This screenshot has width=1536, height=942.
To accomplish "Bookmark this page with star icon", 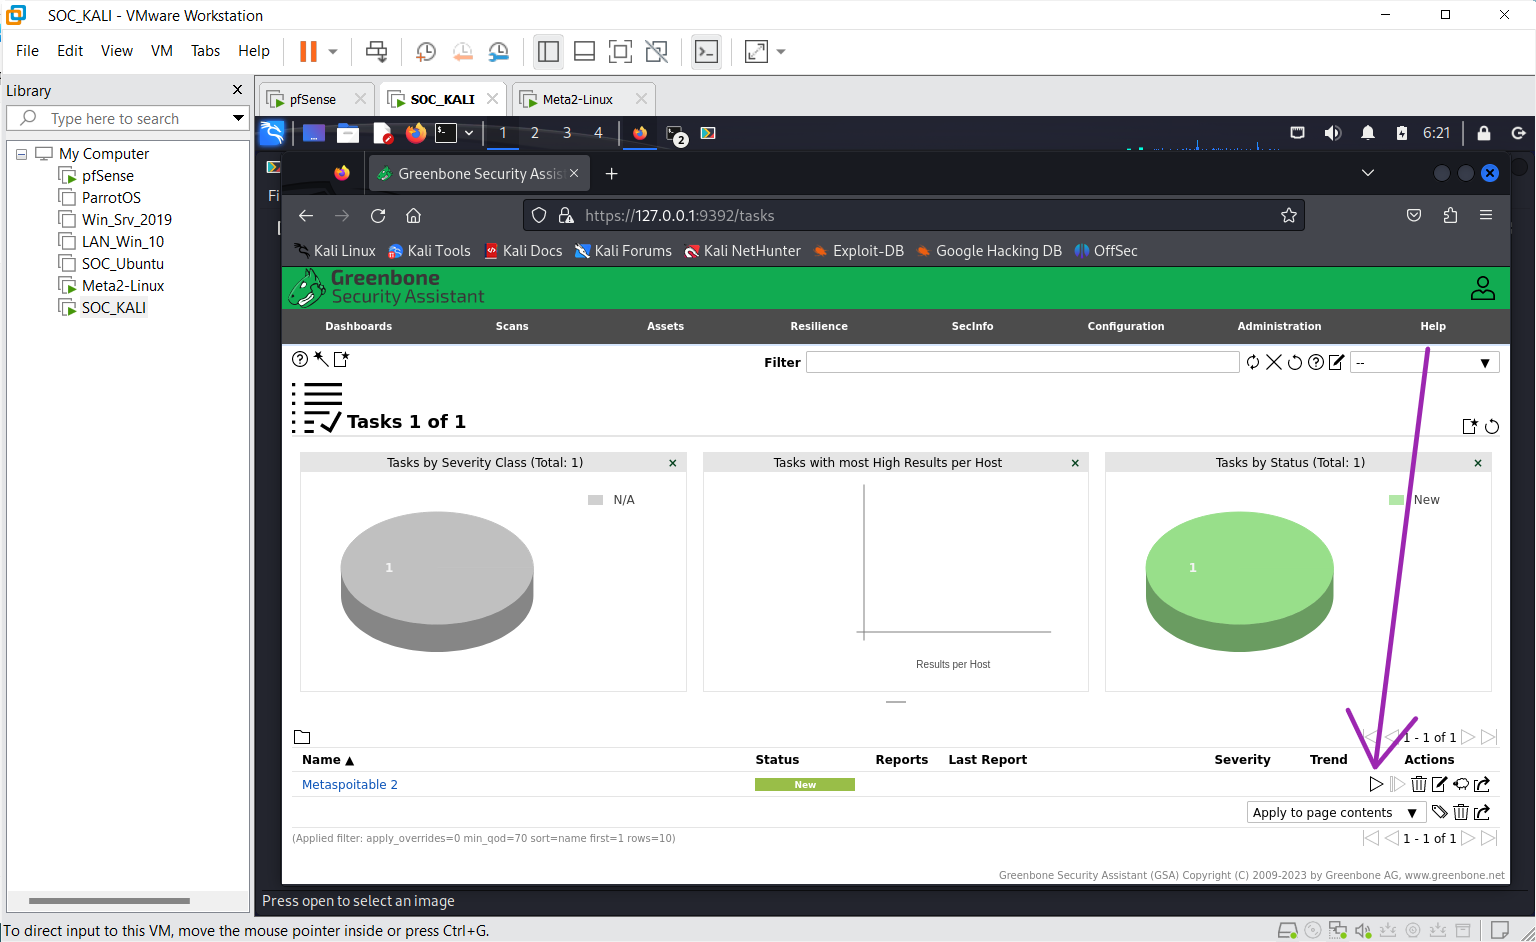I will (x=1289, y=215).
